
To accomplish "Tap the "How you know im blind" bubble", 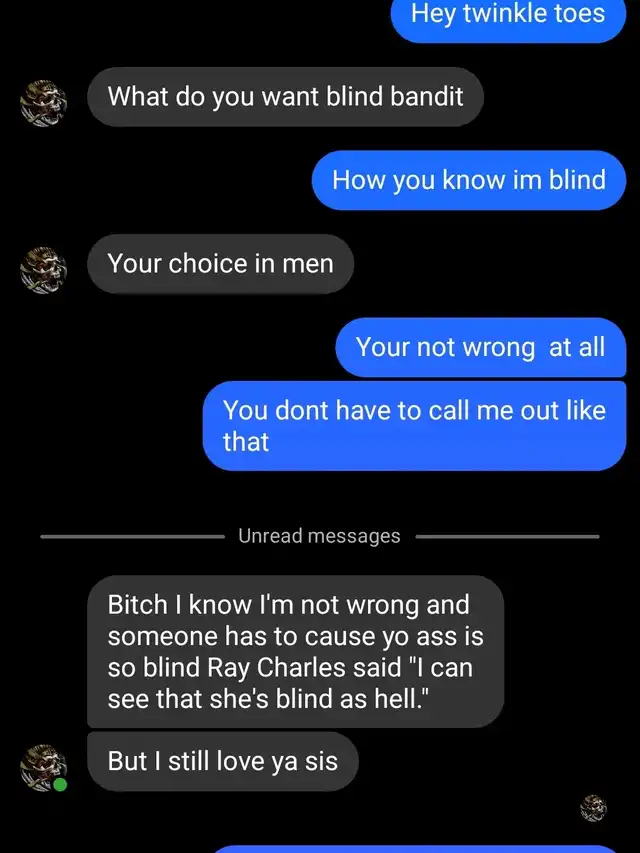I will [469, 180].
